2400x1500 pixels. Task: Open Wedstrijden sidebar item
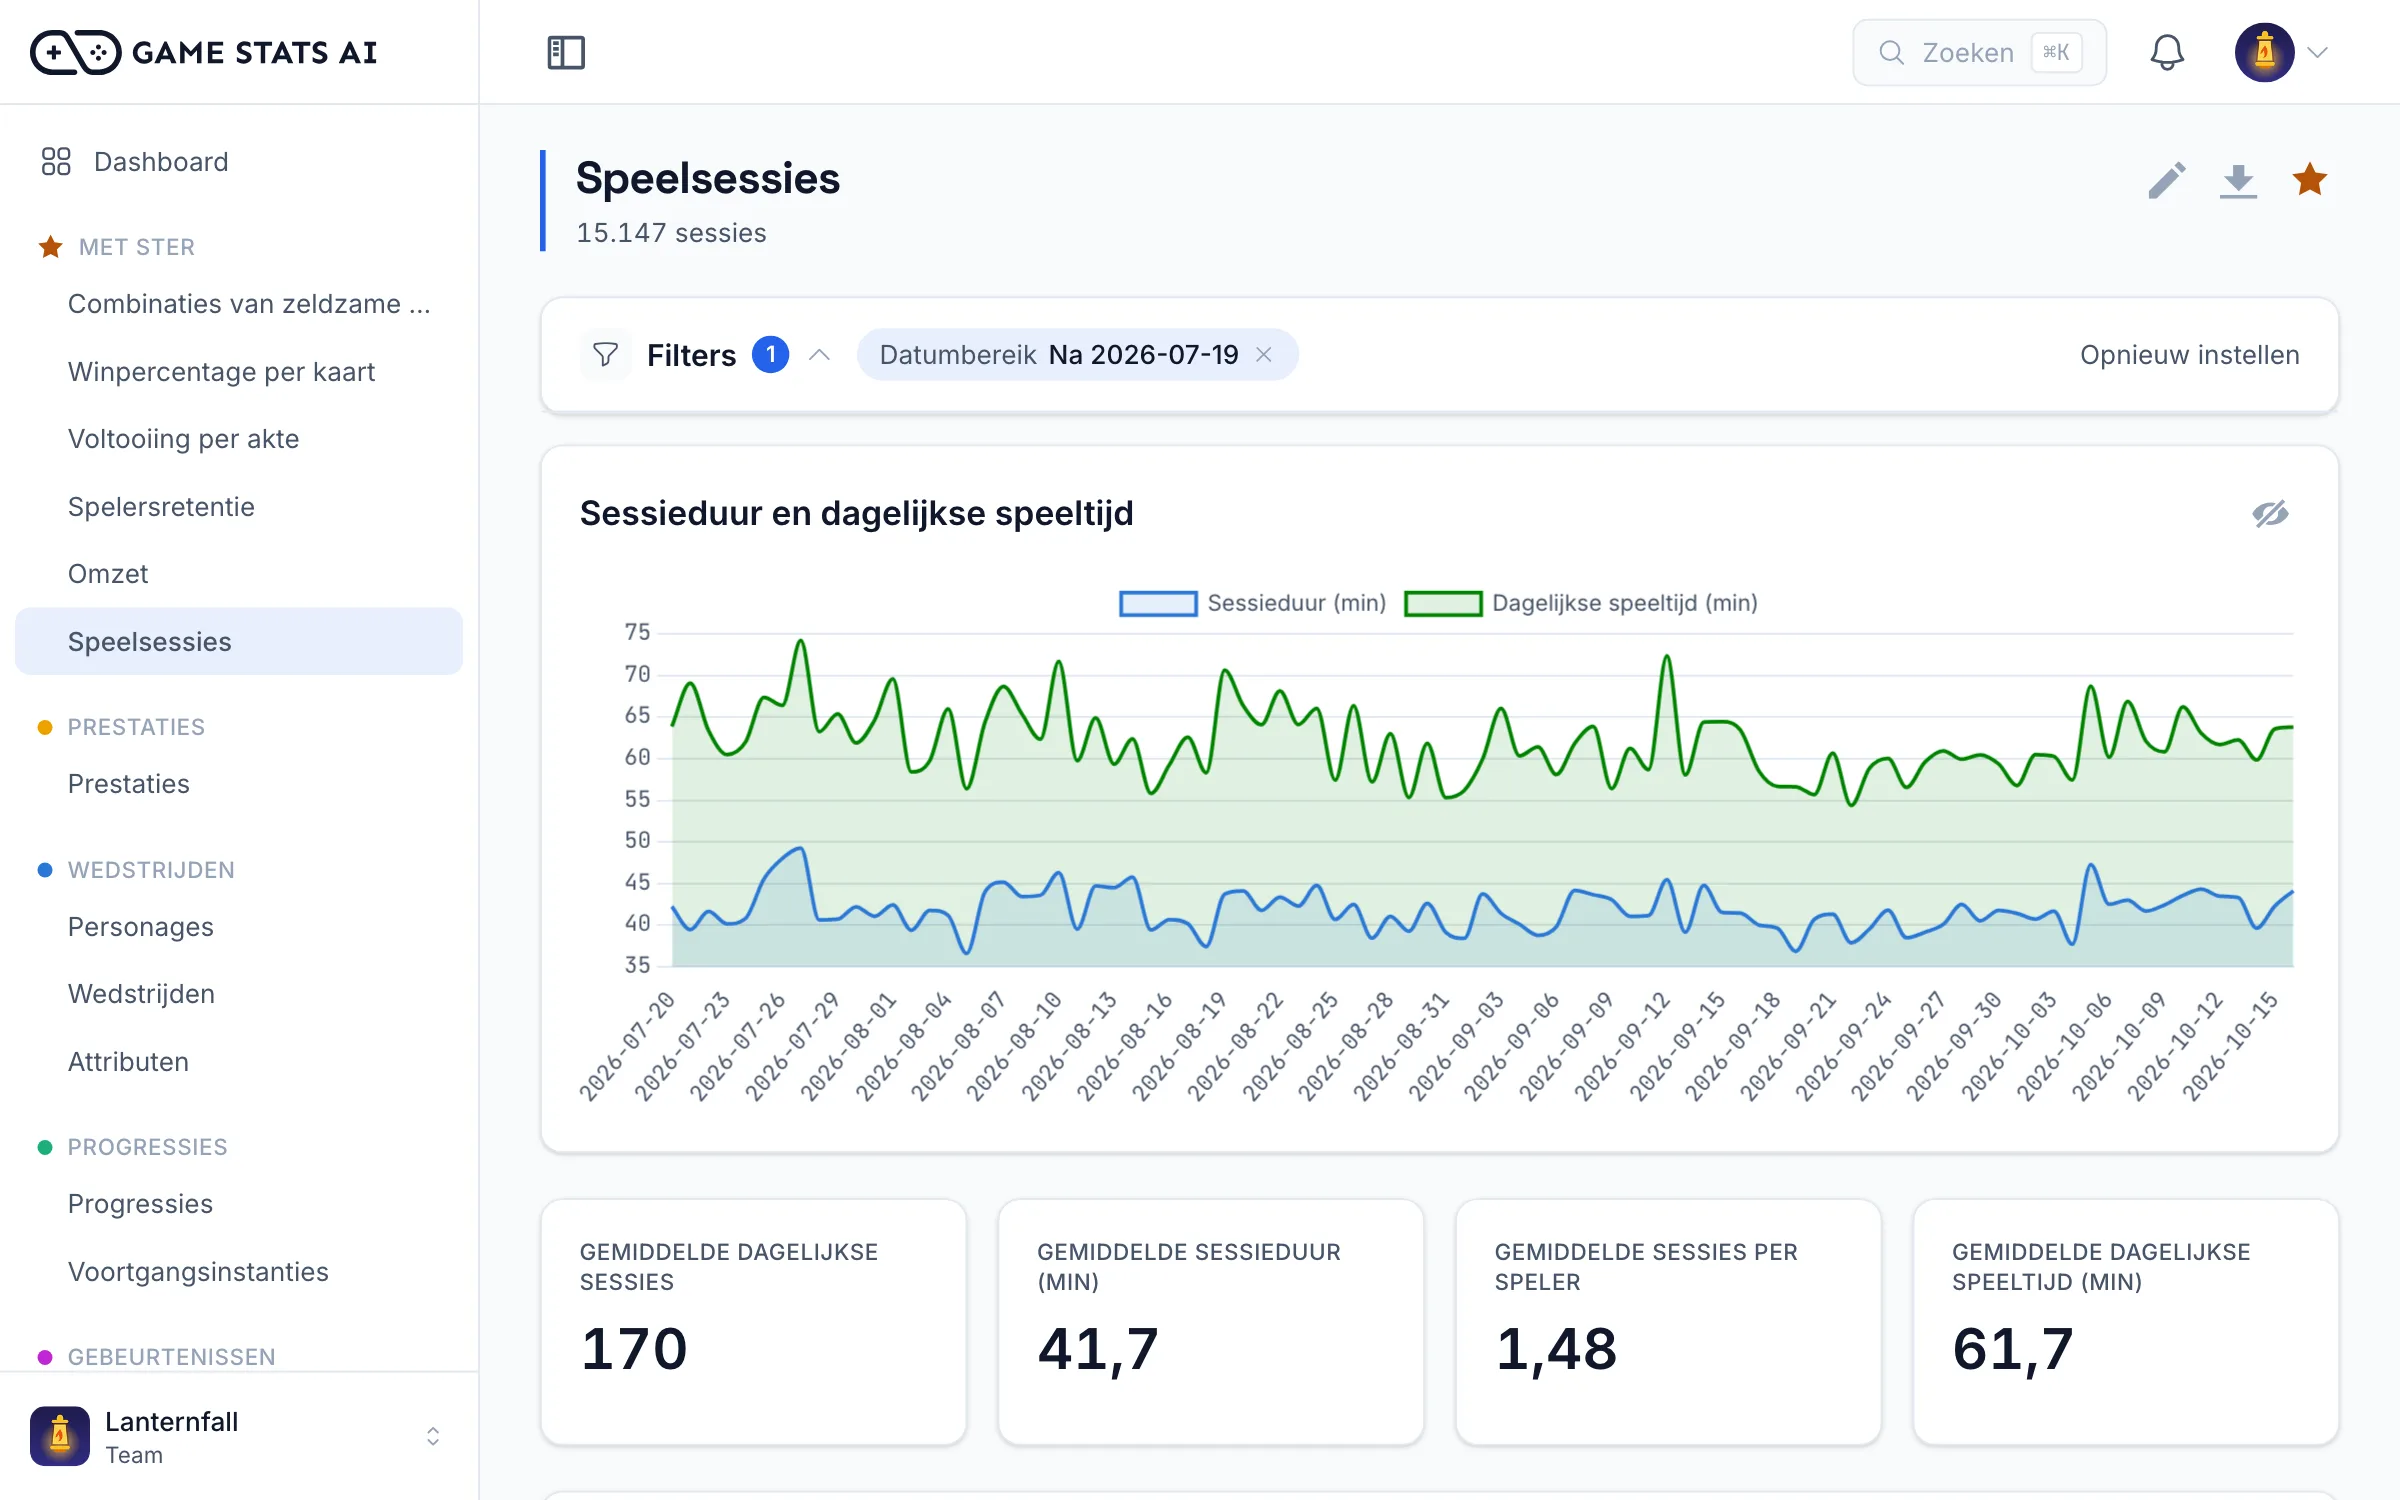pos(239,994)
